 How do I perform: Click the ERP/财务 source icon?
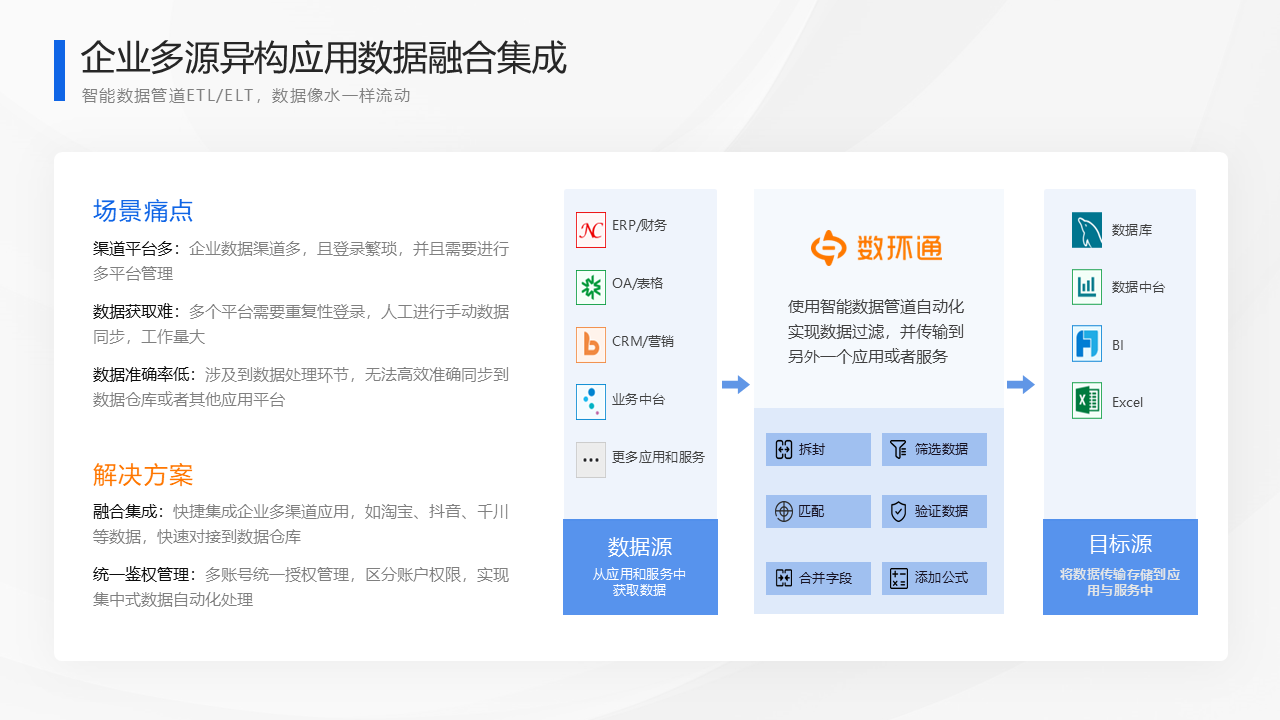point(591,229)
